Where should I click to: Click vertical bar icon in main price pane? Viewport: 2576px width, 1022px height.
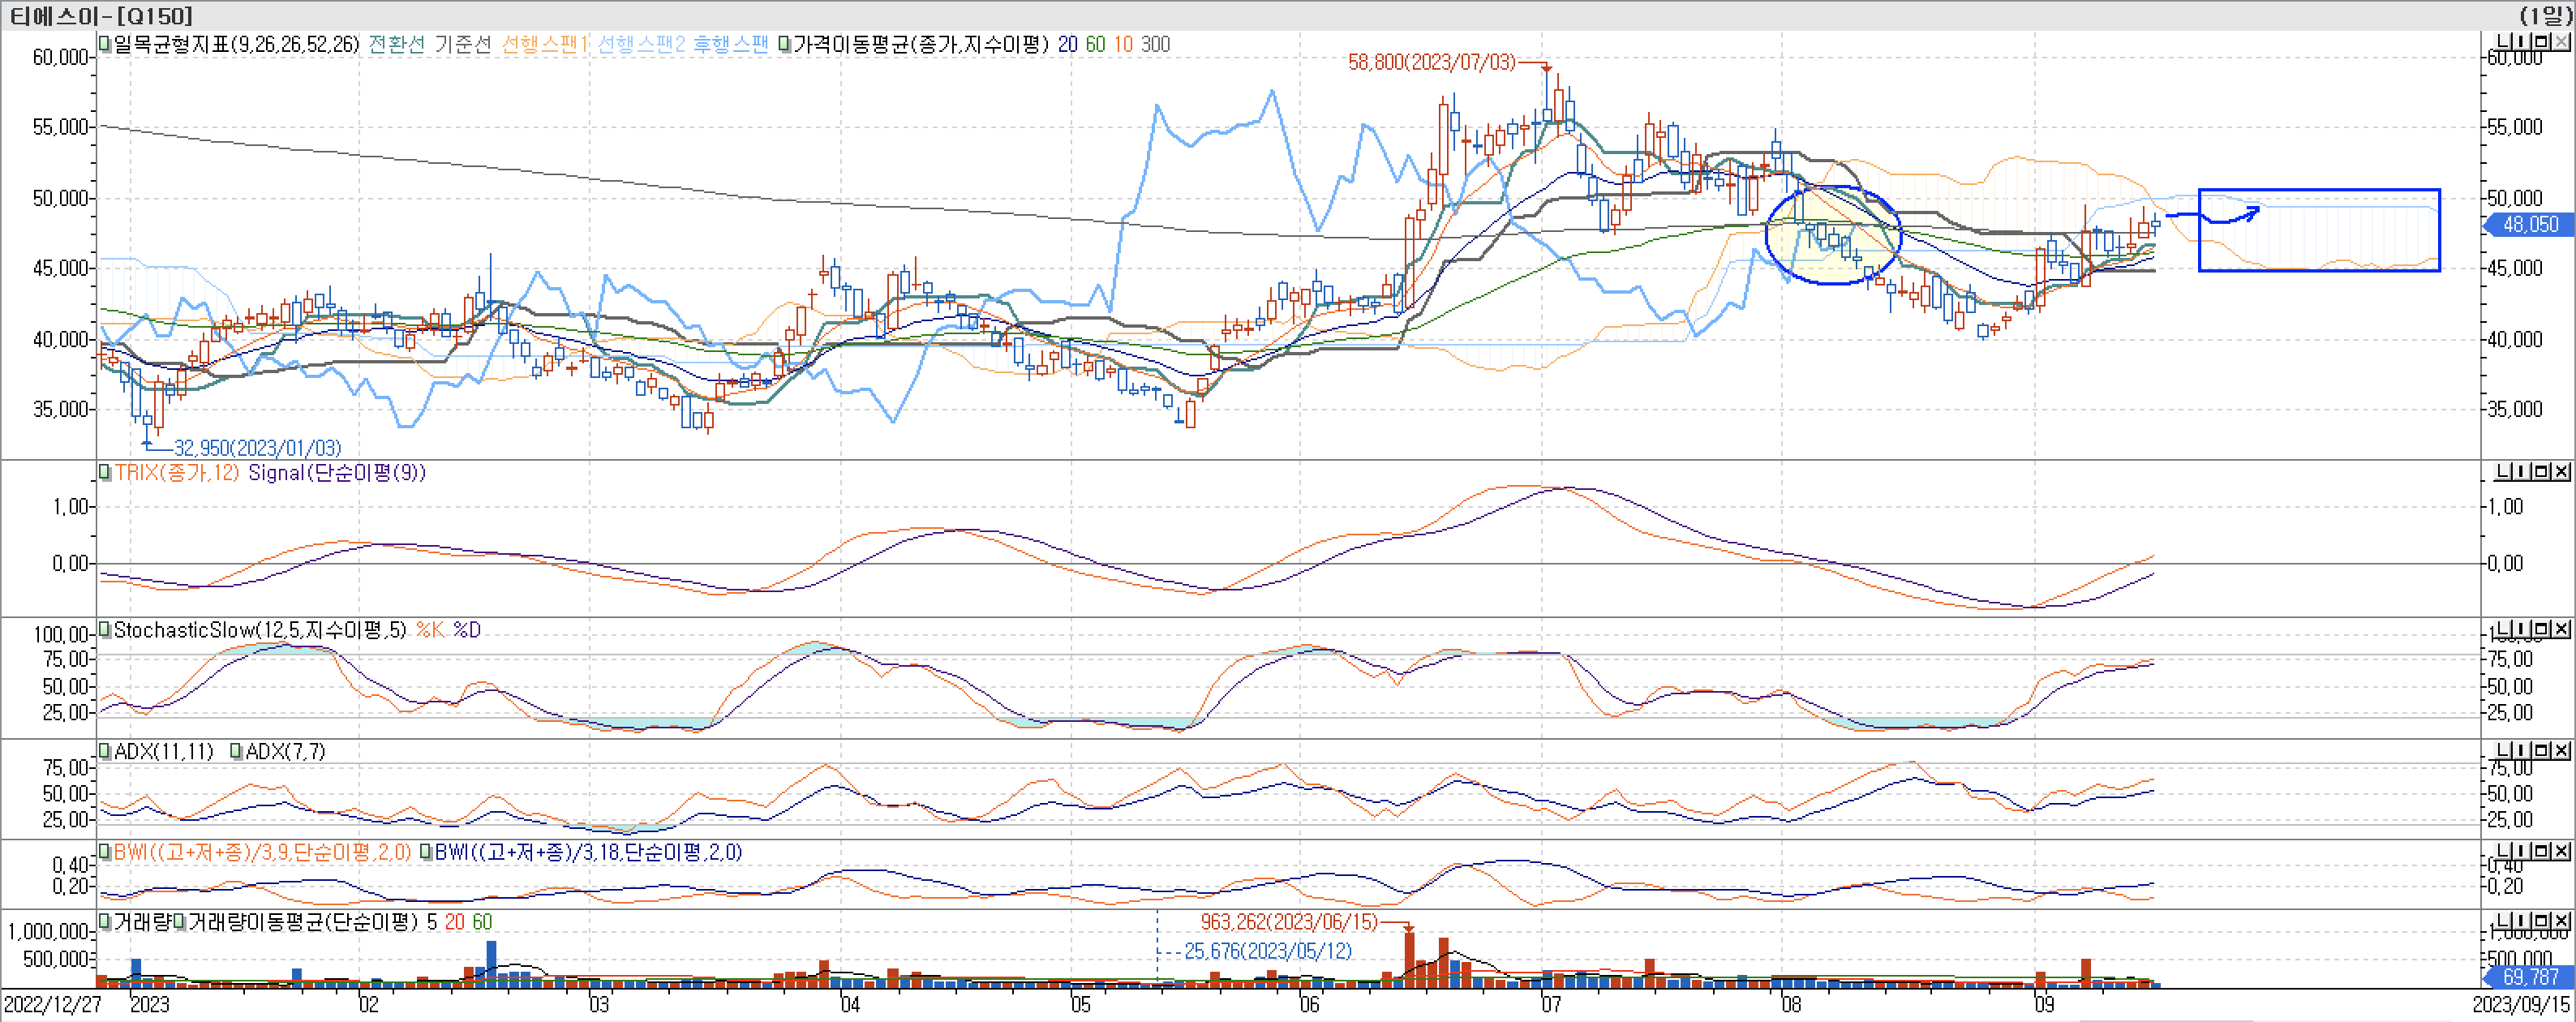coord(2522,42)
